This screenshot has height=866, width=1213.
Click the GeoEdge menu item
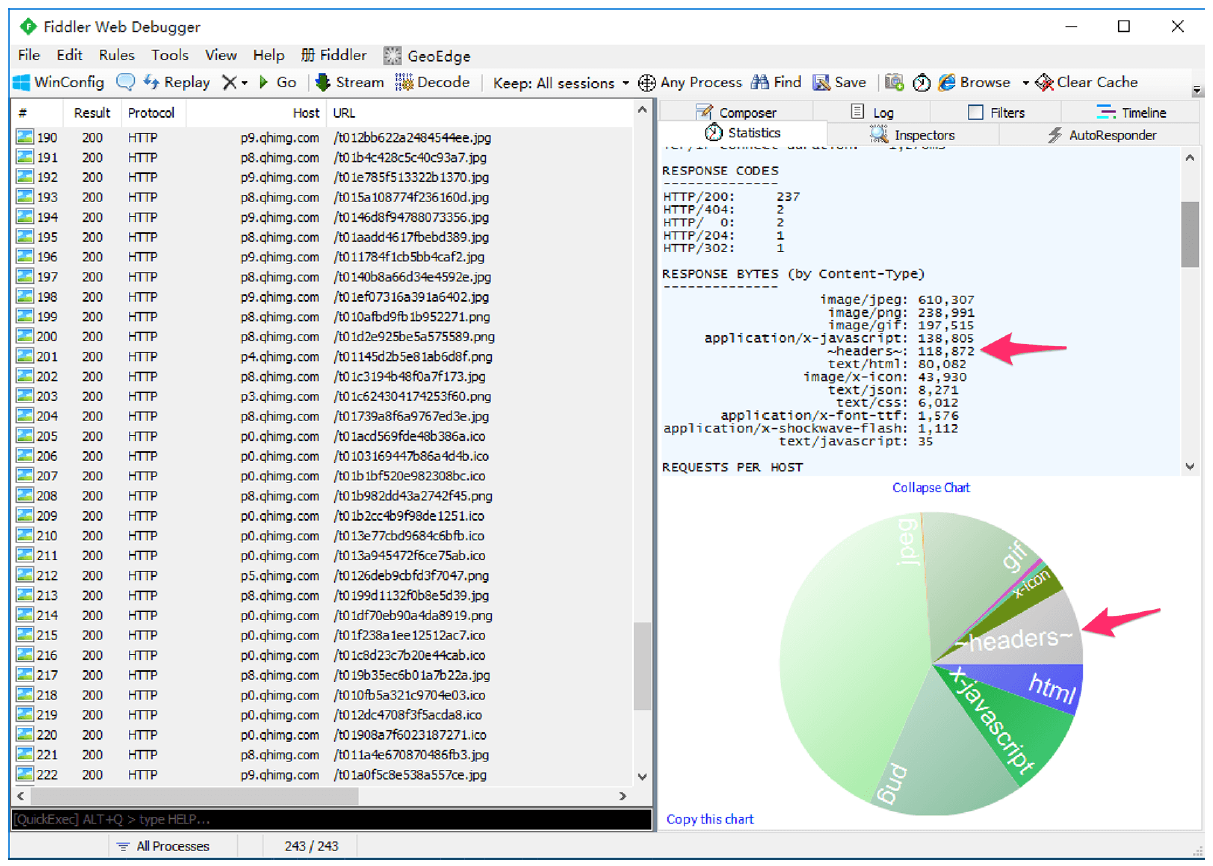click(x=427, y=56)
